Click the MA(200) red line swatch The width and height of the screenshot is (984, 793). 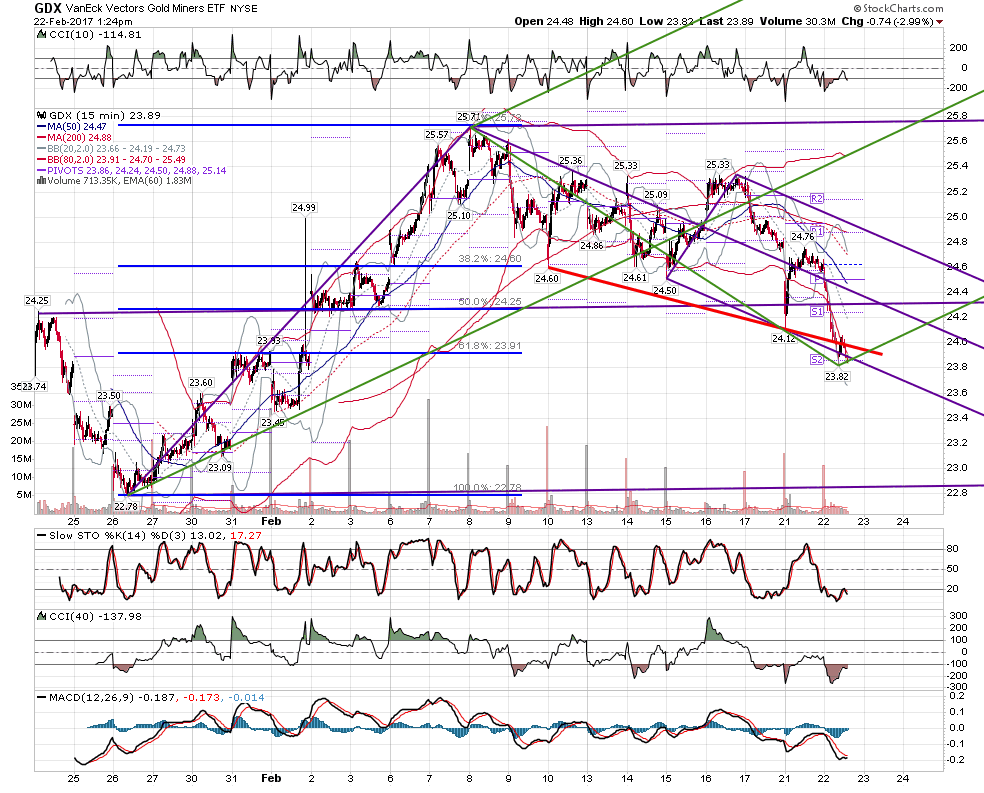[42, 138]
